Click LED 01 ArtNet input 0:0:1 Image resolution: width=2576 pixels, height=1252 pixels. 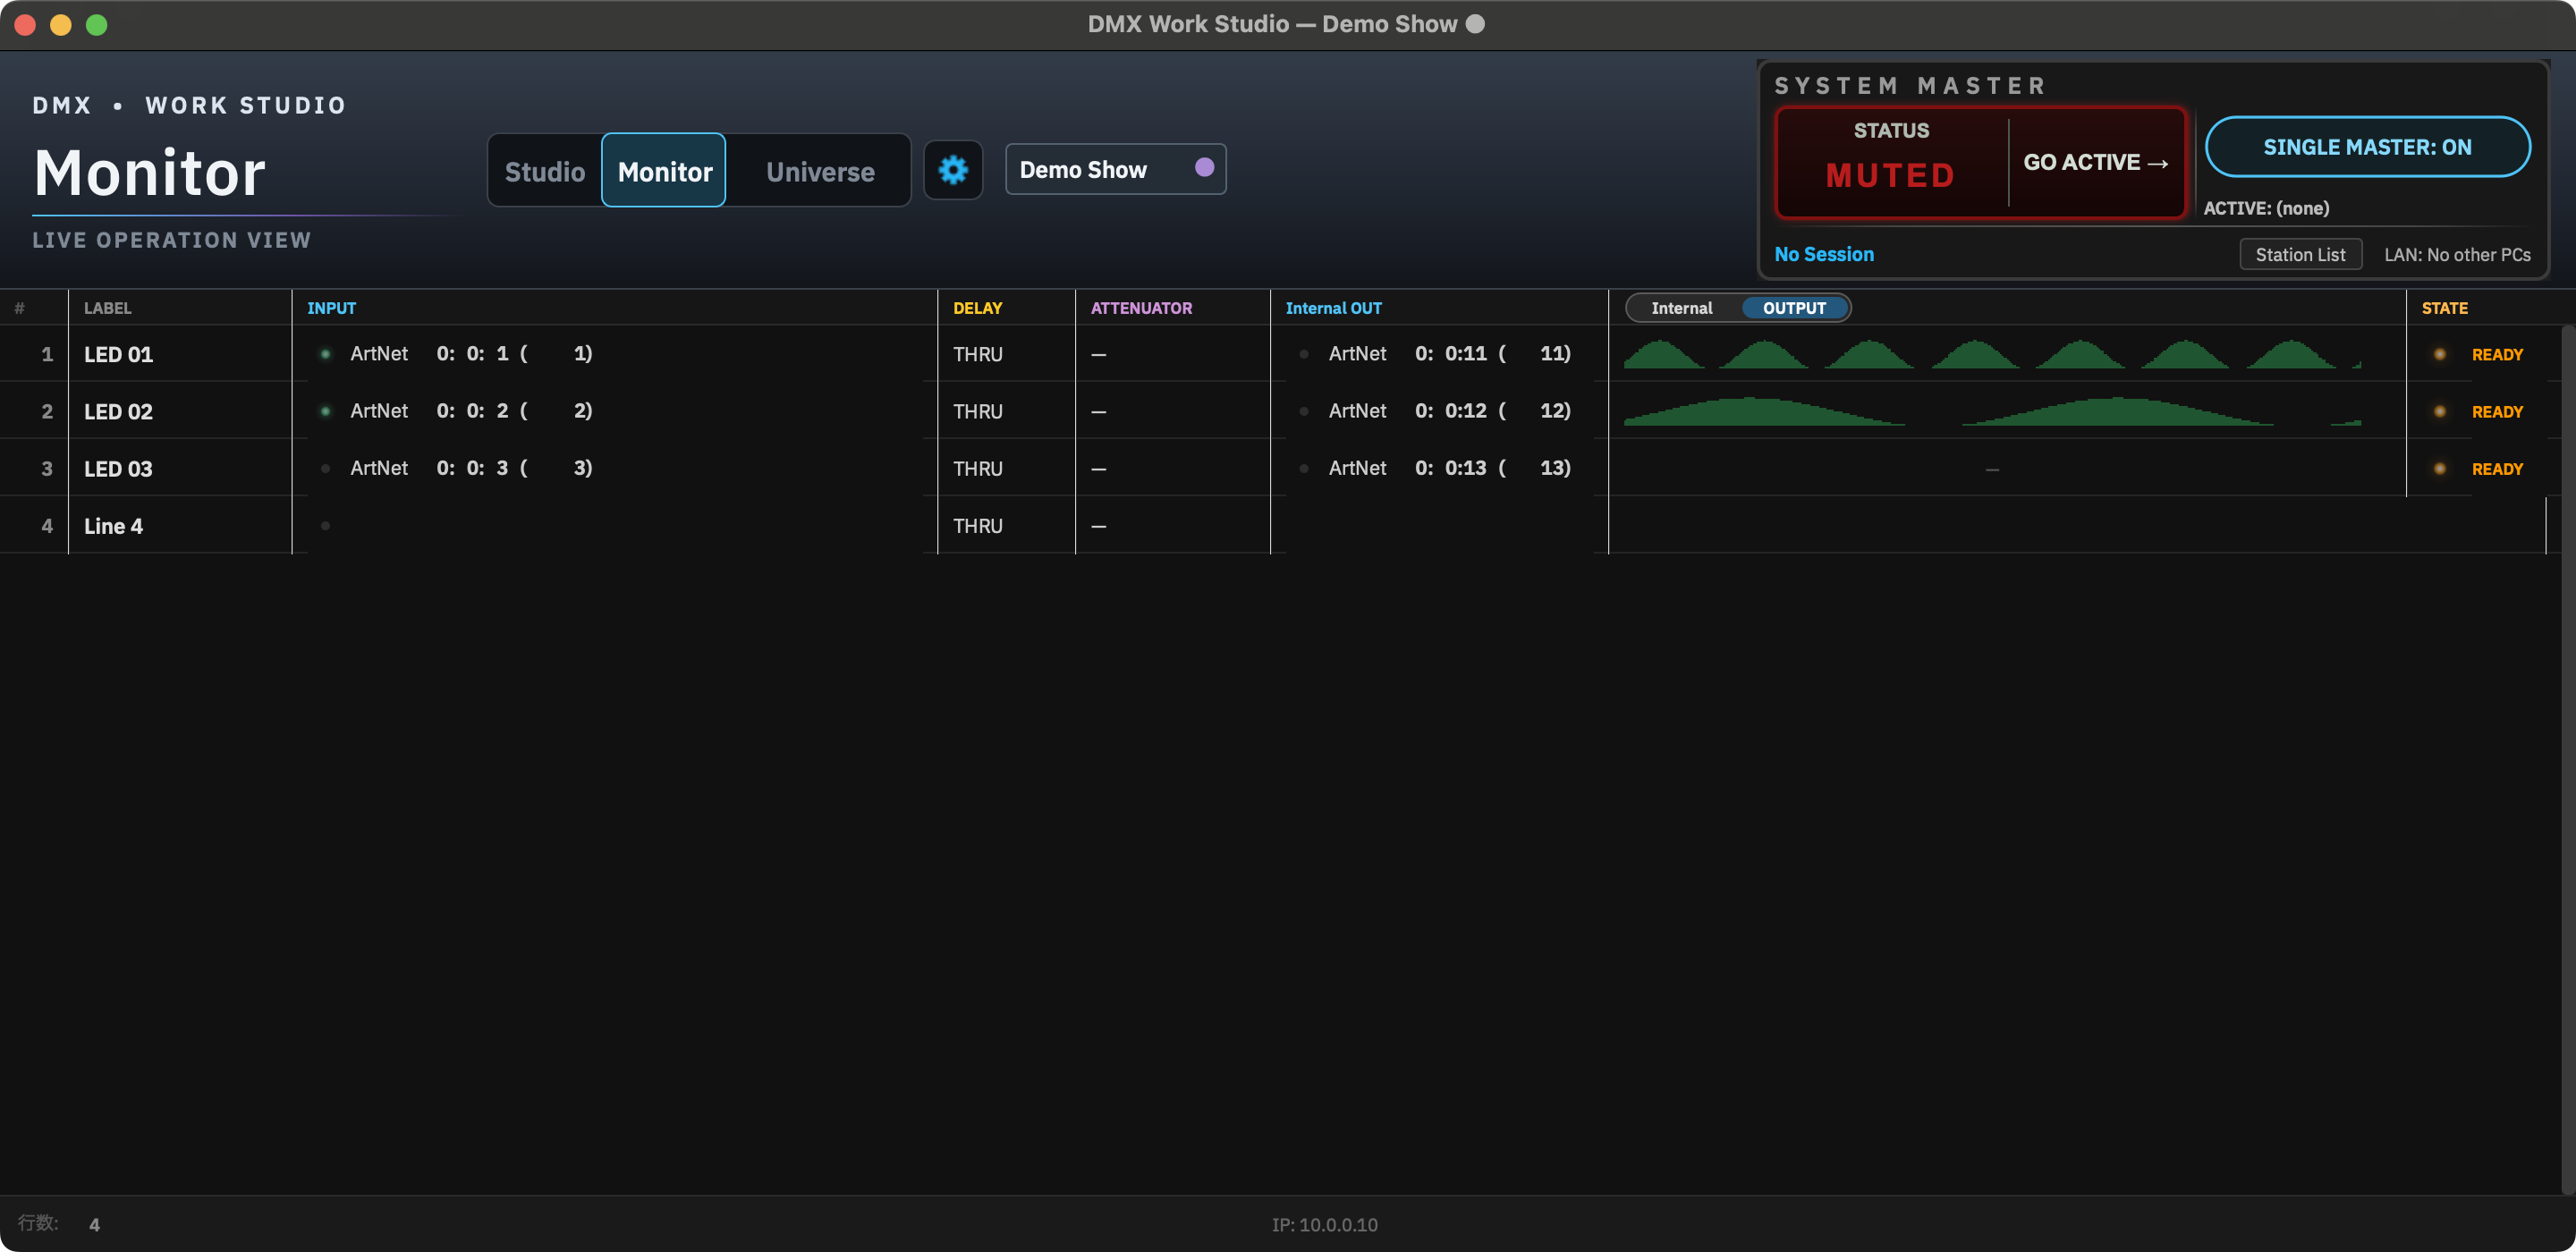coord(471,354)
